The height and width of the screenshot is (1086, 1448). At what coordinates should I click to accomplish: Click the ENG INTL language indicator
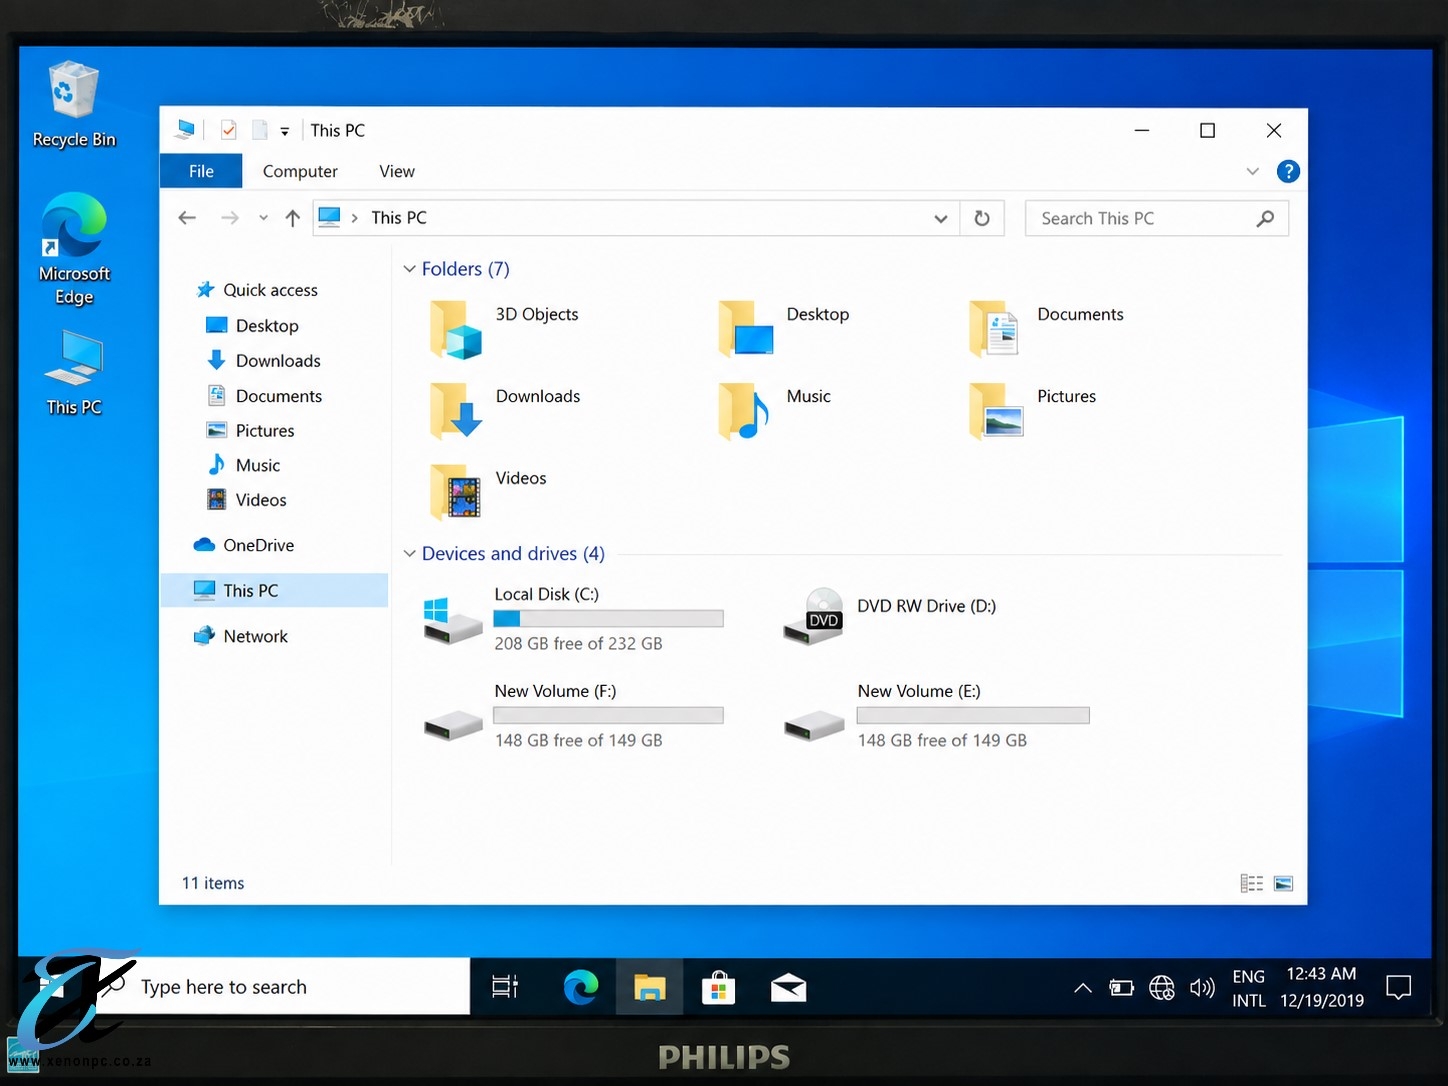tap(1249, 988)
